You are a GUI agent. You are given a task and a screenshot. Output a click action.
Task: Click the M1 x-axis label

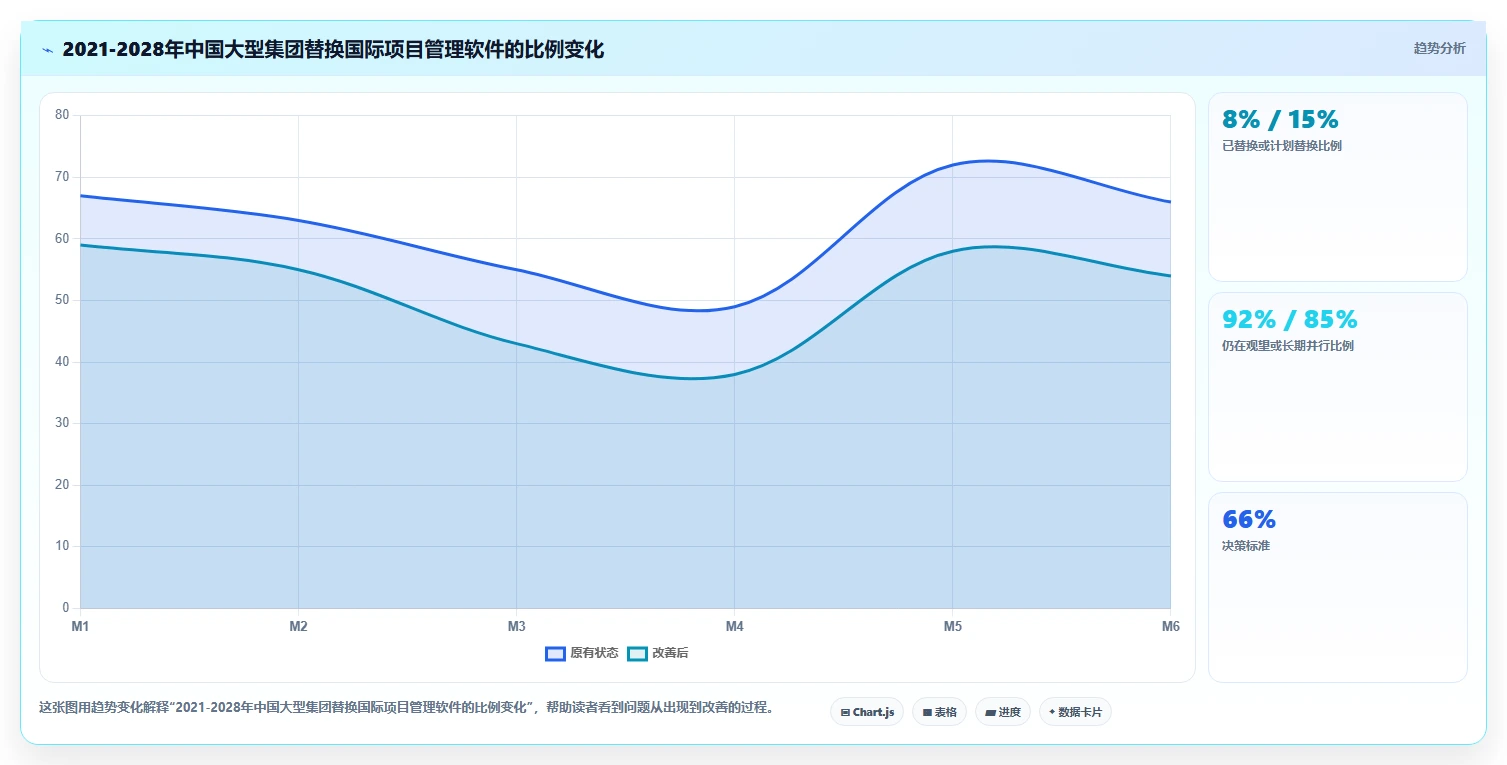[80, 627]
